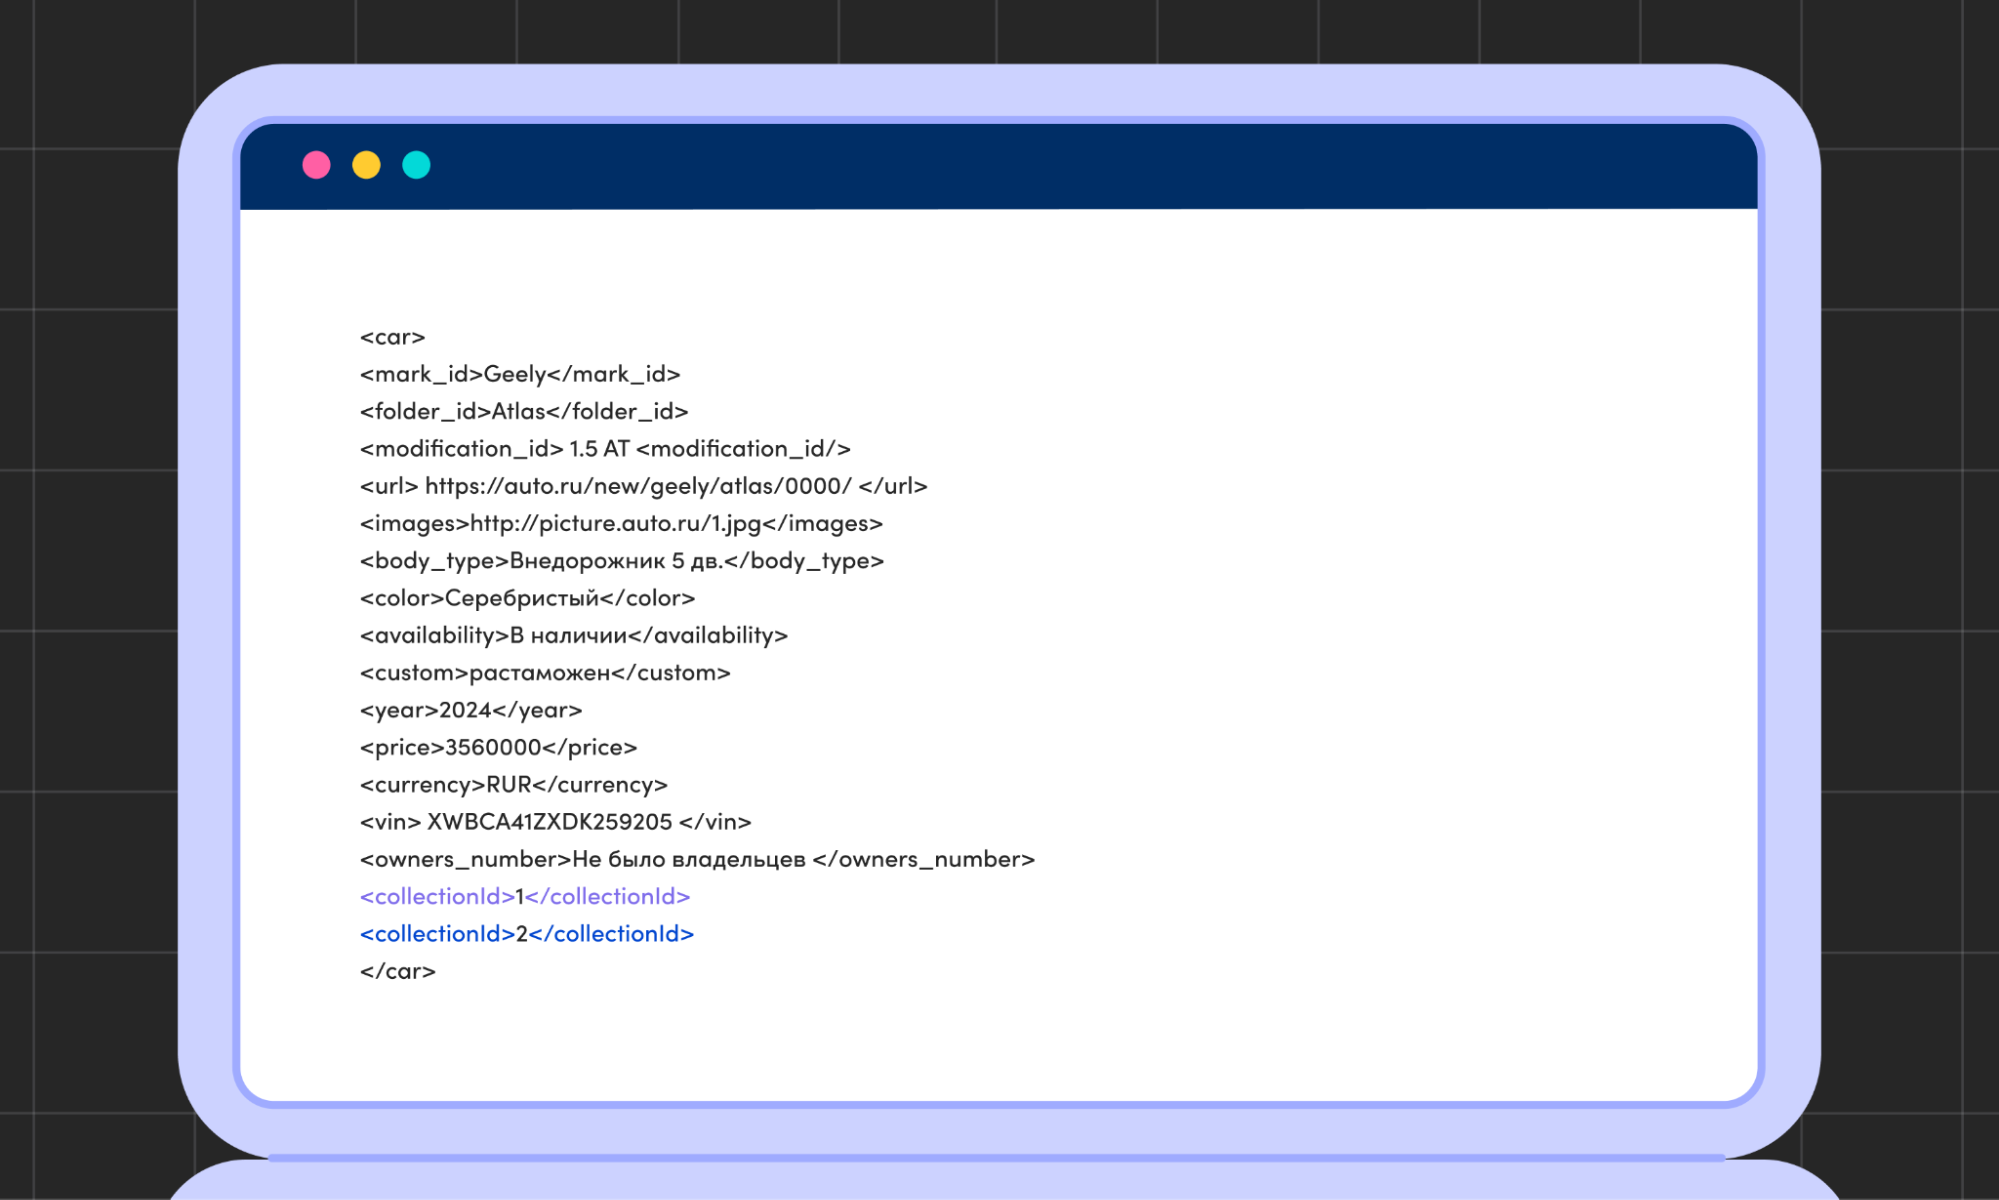Screen dimensions: 1999x1200
Task: Click the yellow window dot
Action: click(x=366, y=165)
